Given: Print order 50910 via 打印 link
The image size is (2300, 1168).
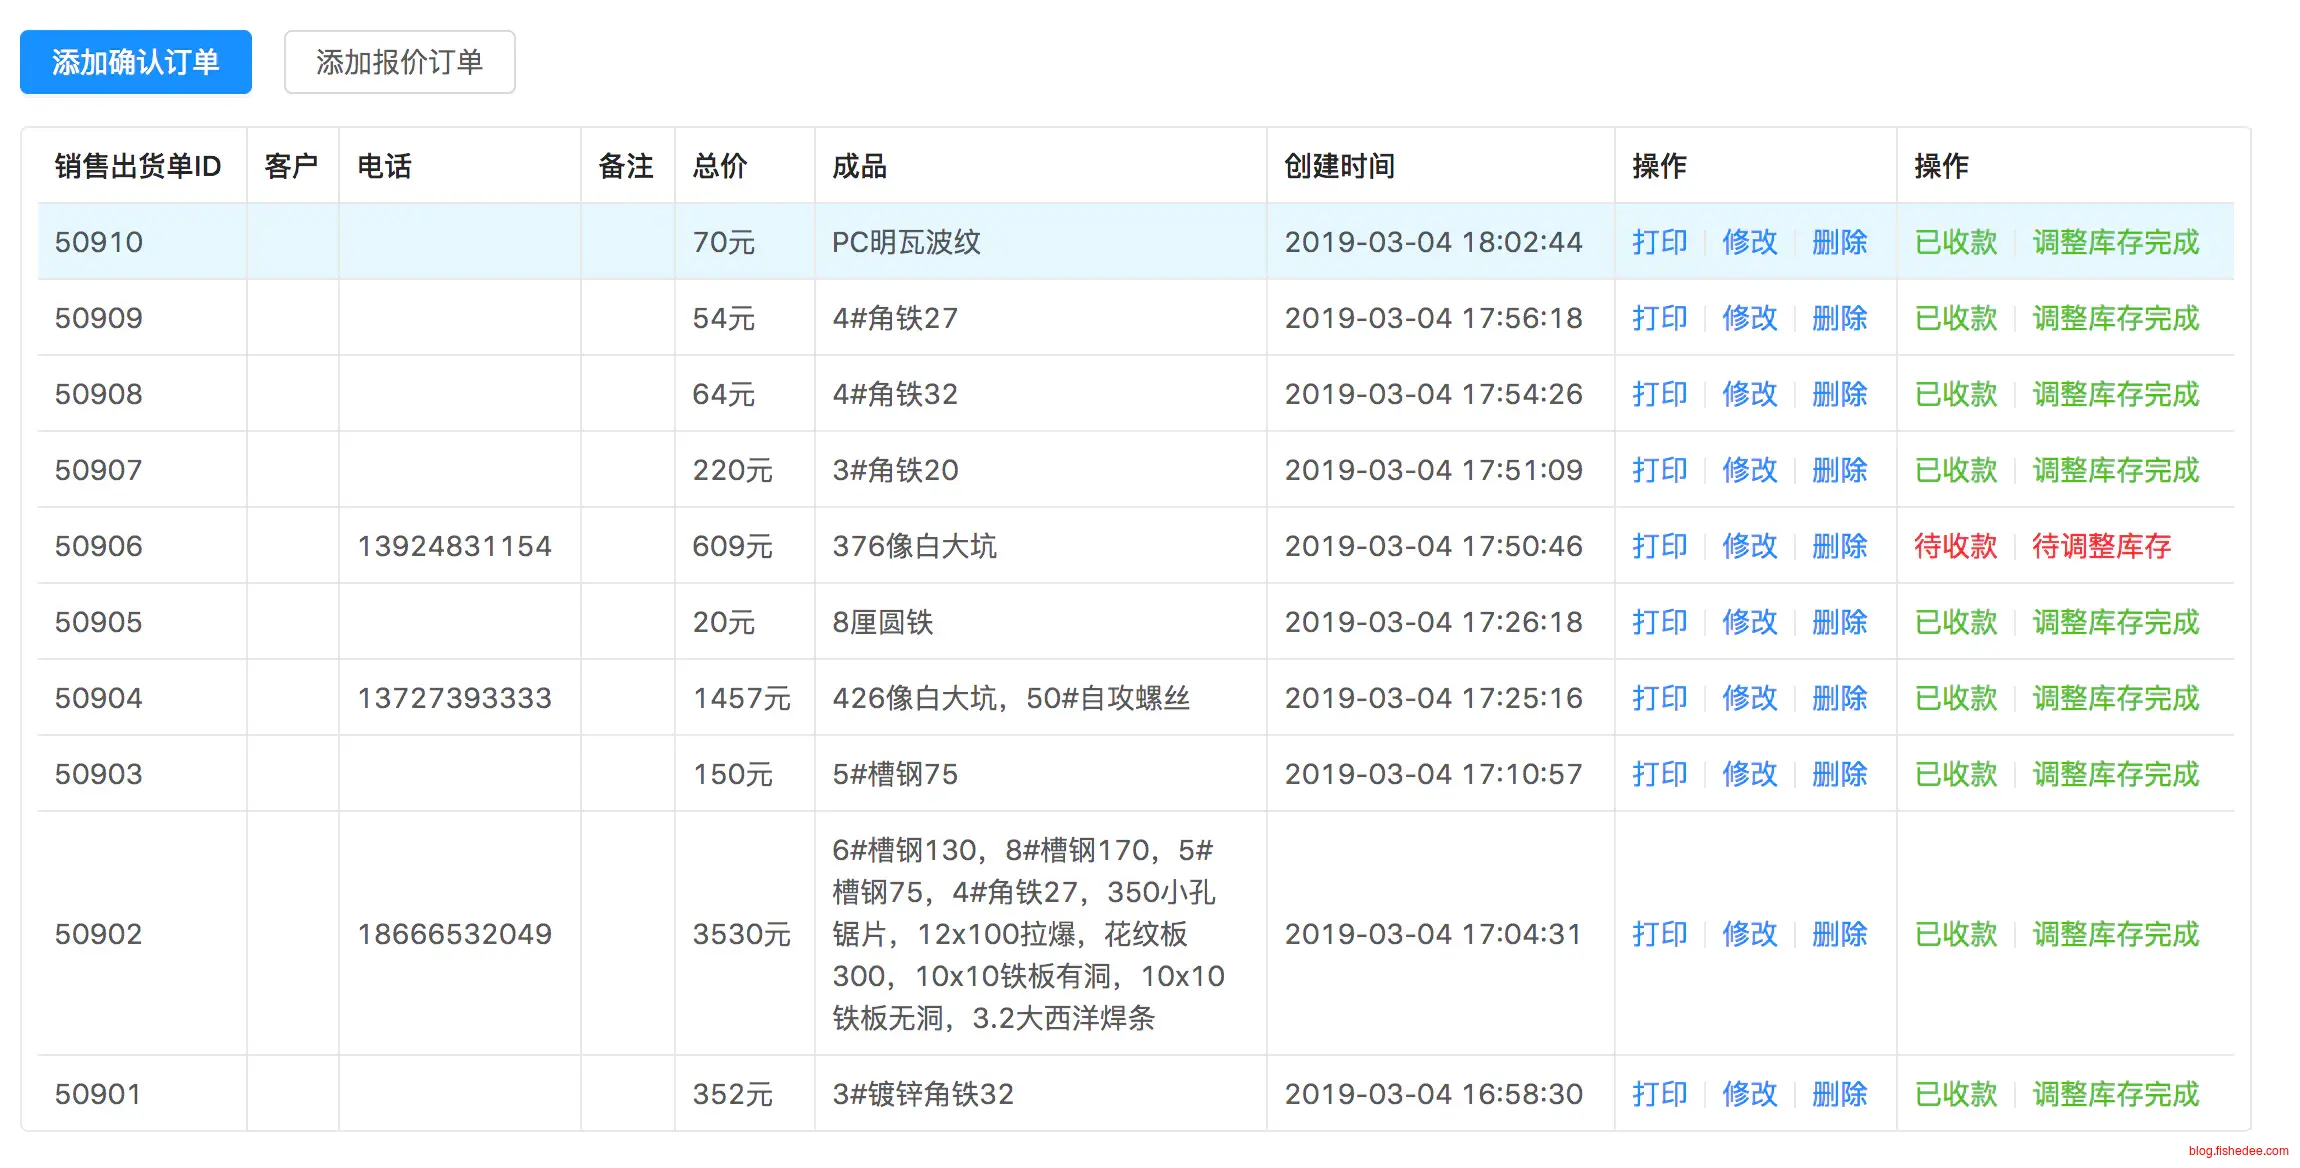Looking at the screenshot, I should click(x=1659, y=242).
